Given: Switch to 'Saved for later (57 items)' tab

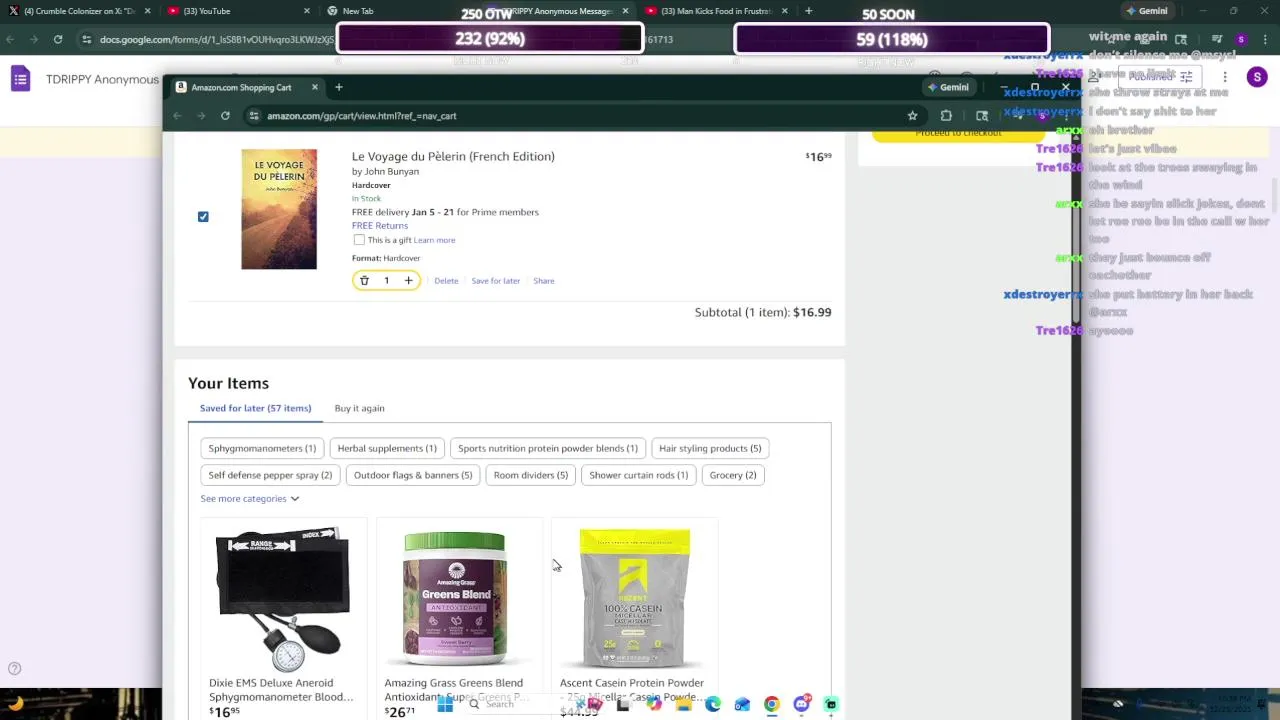Looking at the screenshot, I should point(255,408).
